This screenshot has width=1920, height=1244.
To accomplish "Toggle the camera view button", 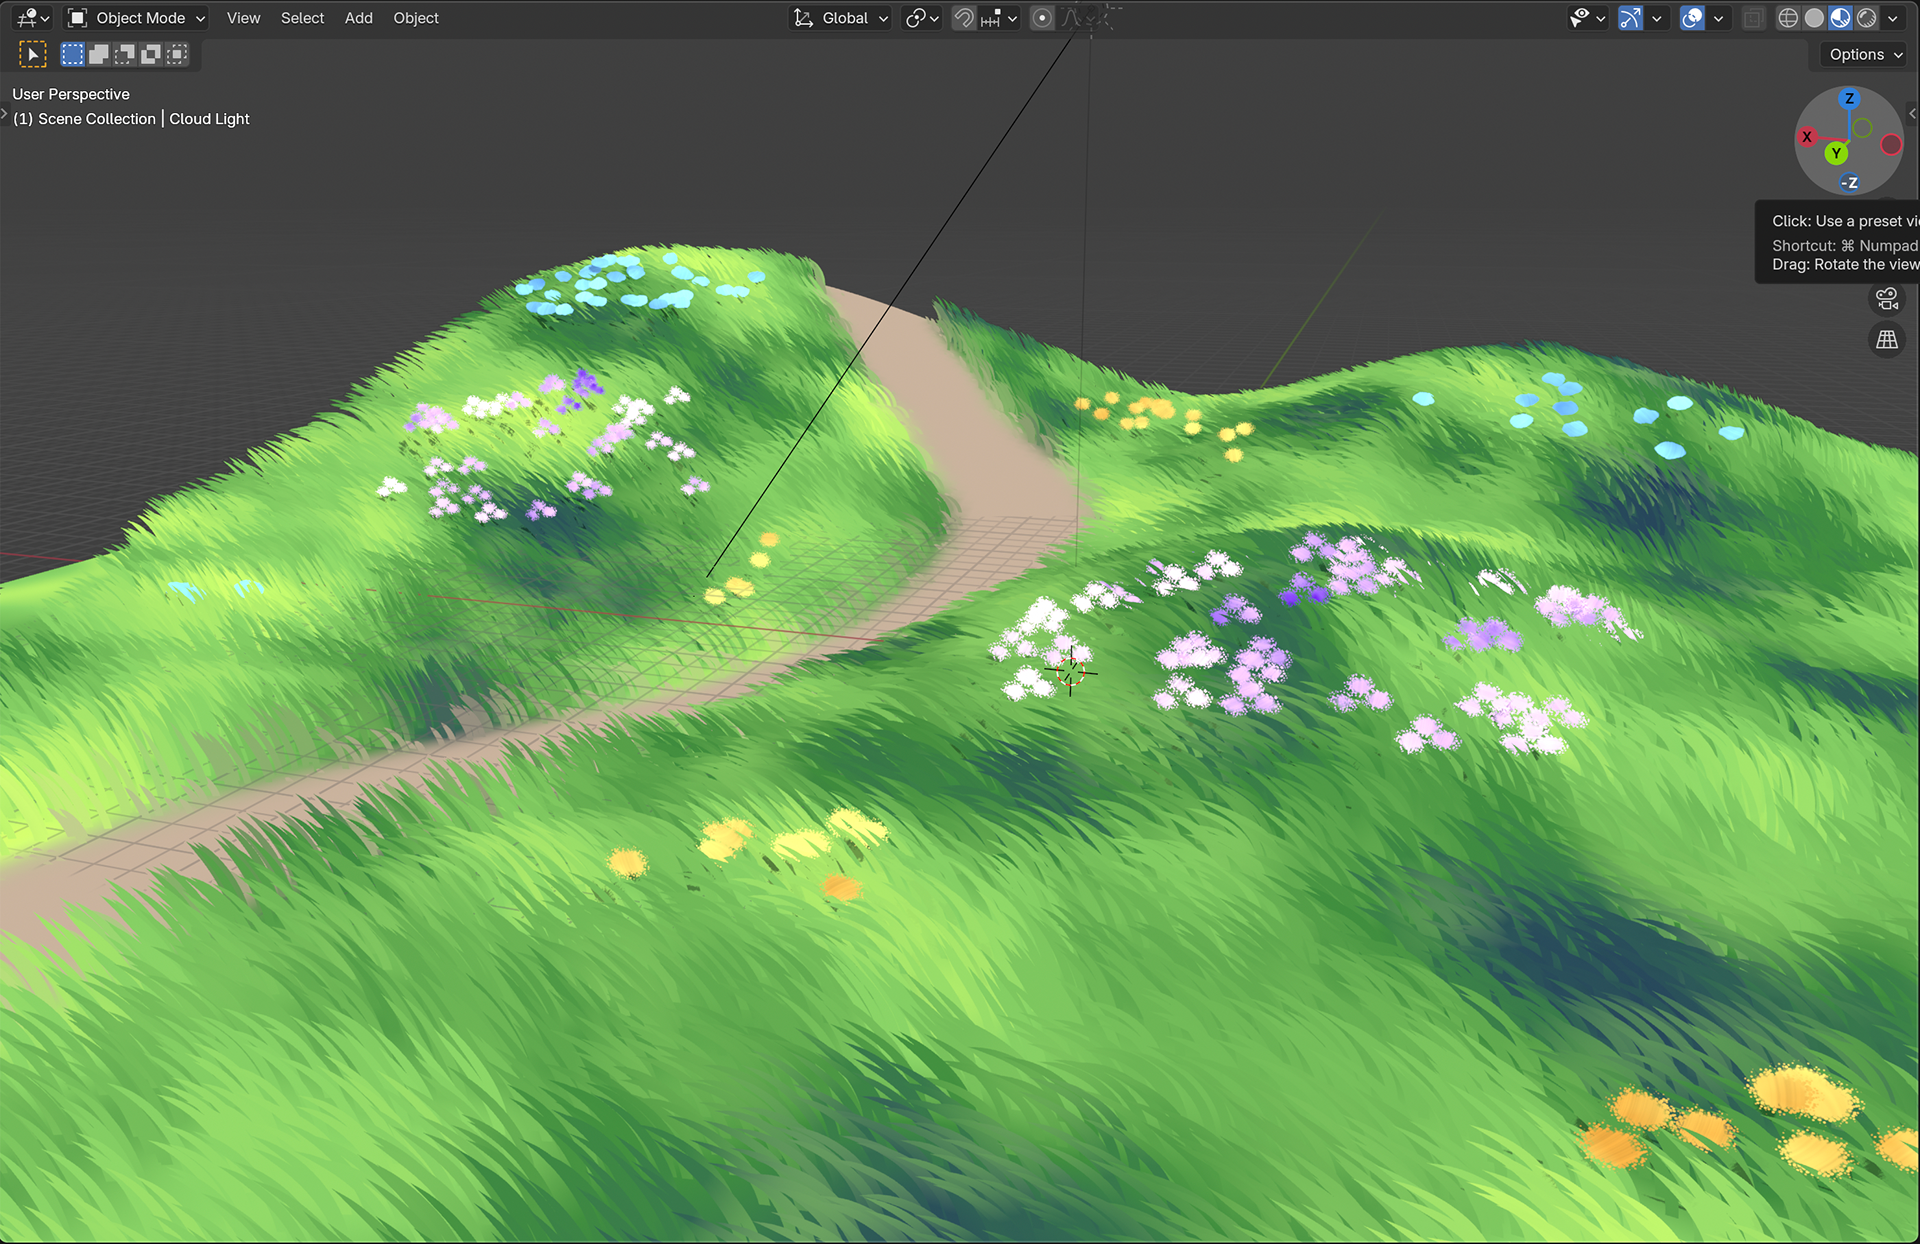I will 1887,298.
